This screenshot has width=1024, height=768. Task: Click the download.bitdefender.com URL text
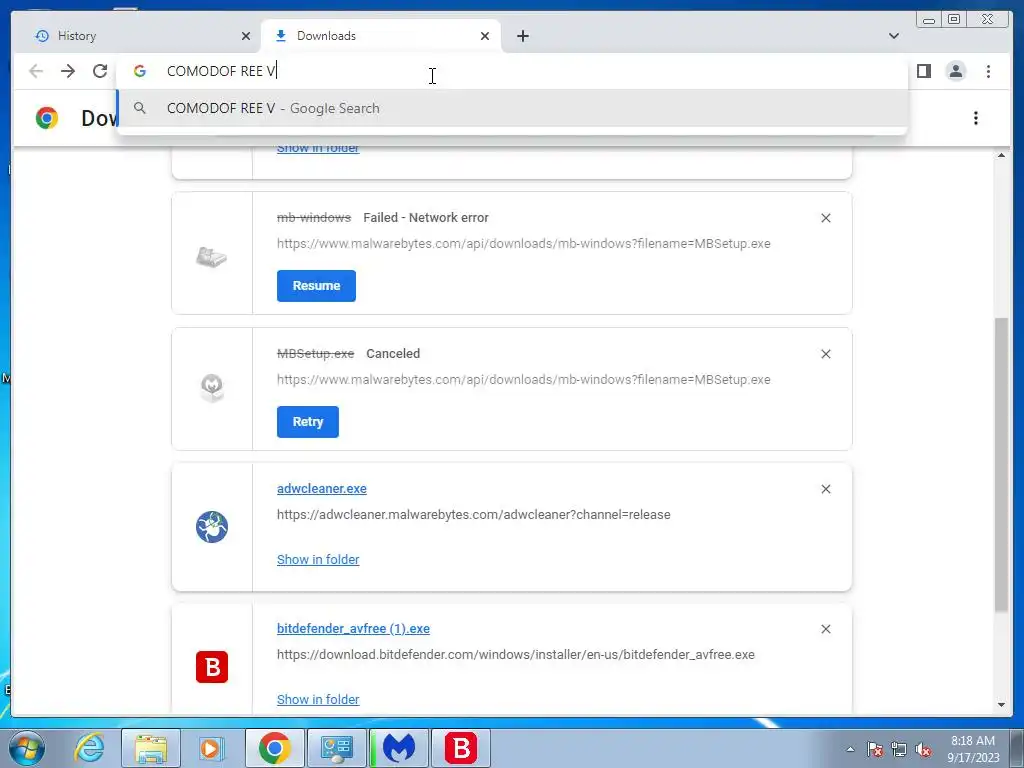(516, 654)
